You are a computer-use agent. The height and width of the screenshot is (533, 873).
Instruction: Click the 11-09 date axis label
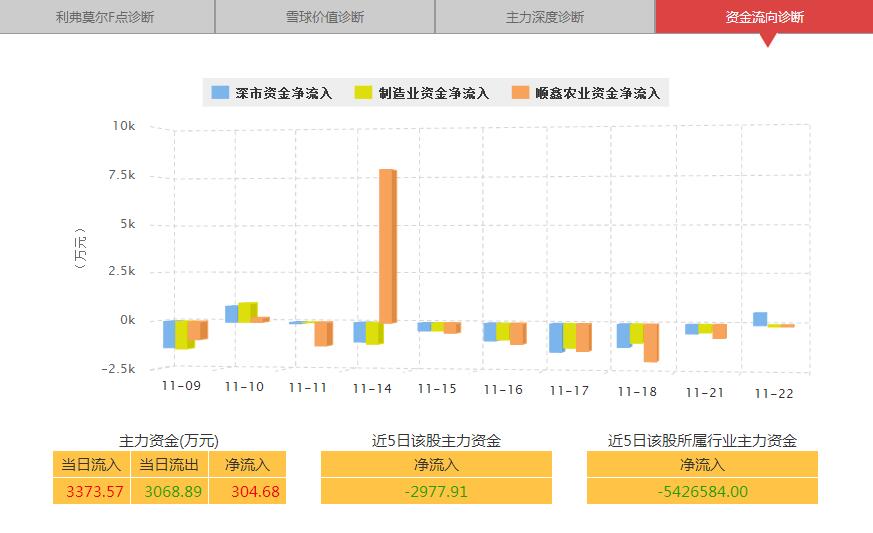[182, 385]
